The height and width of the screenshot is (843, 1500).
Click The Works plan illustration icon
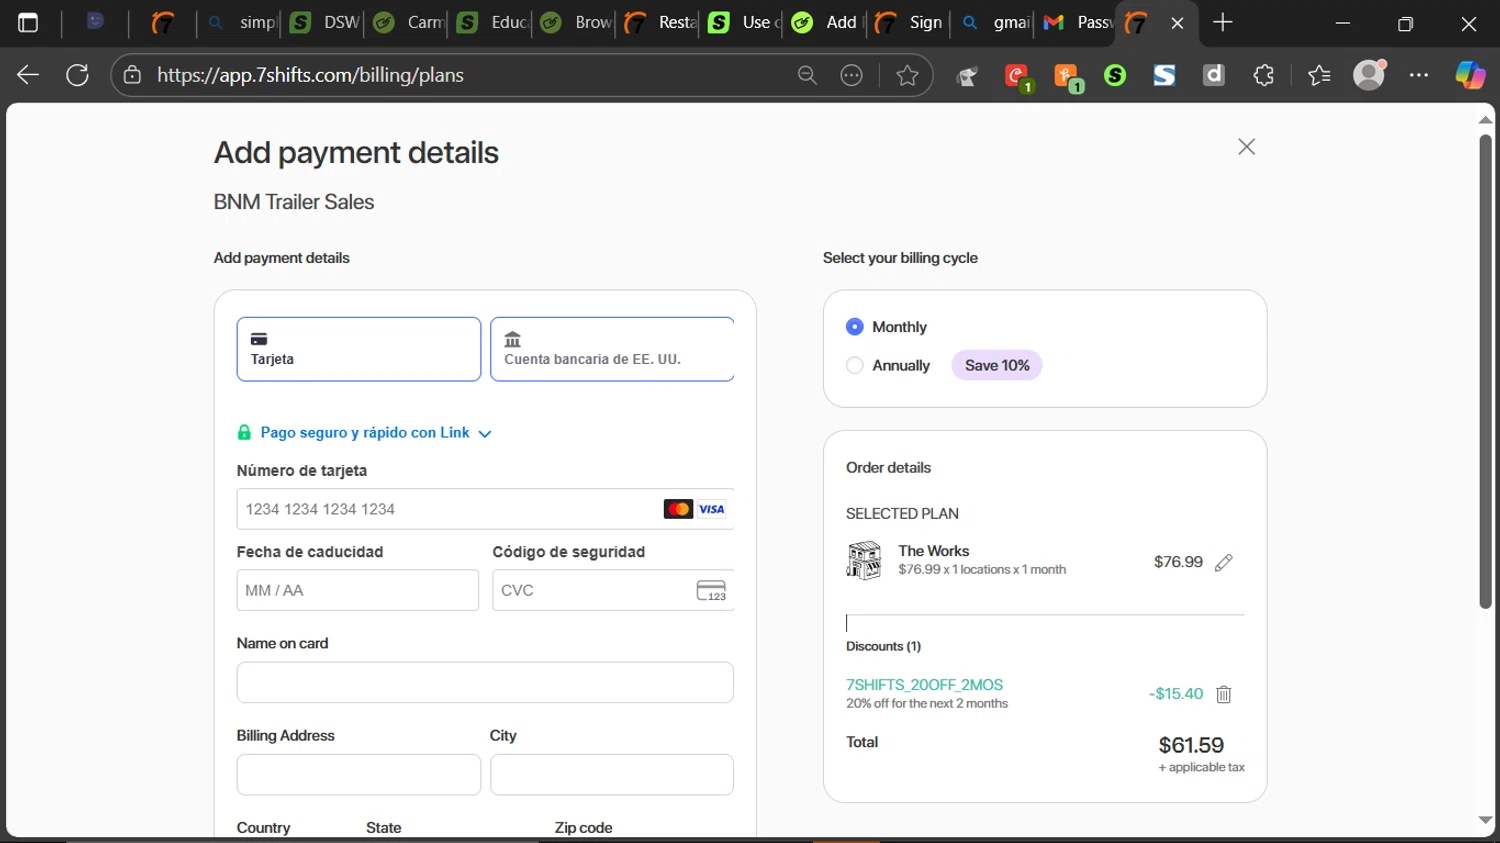(x=864, y=560)
